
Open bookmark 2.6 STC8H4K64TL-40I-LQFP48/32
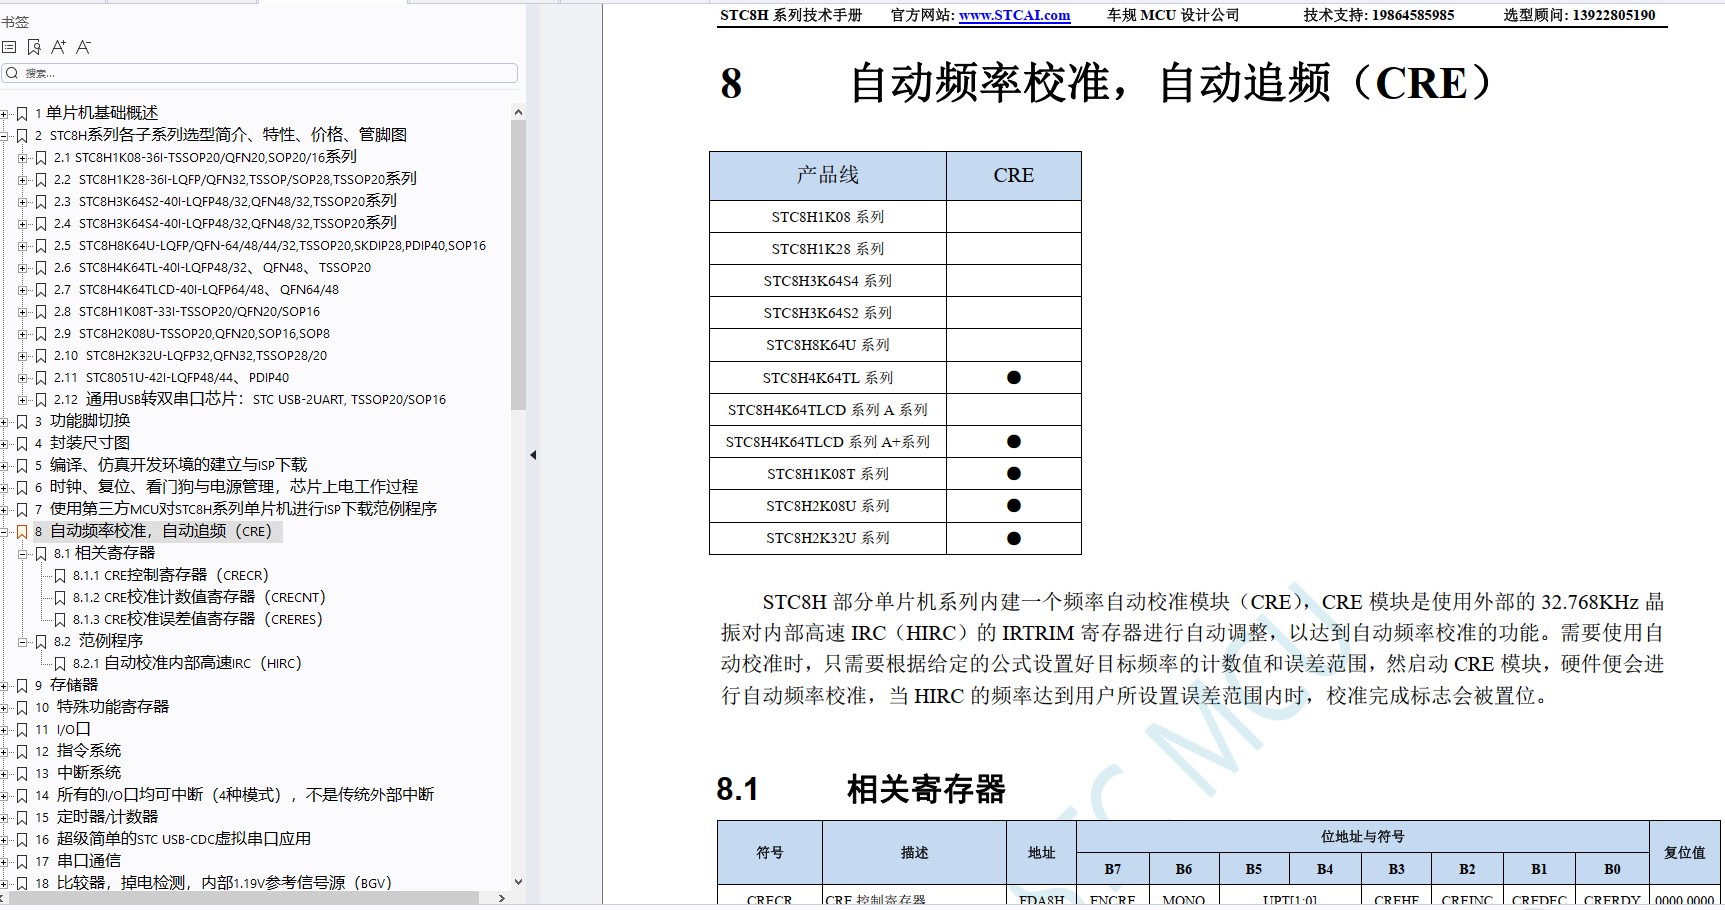click(212, 268)
